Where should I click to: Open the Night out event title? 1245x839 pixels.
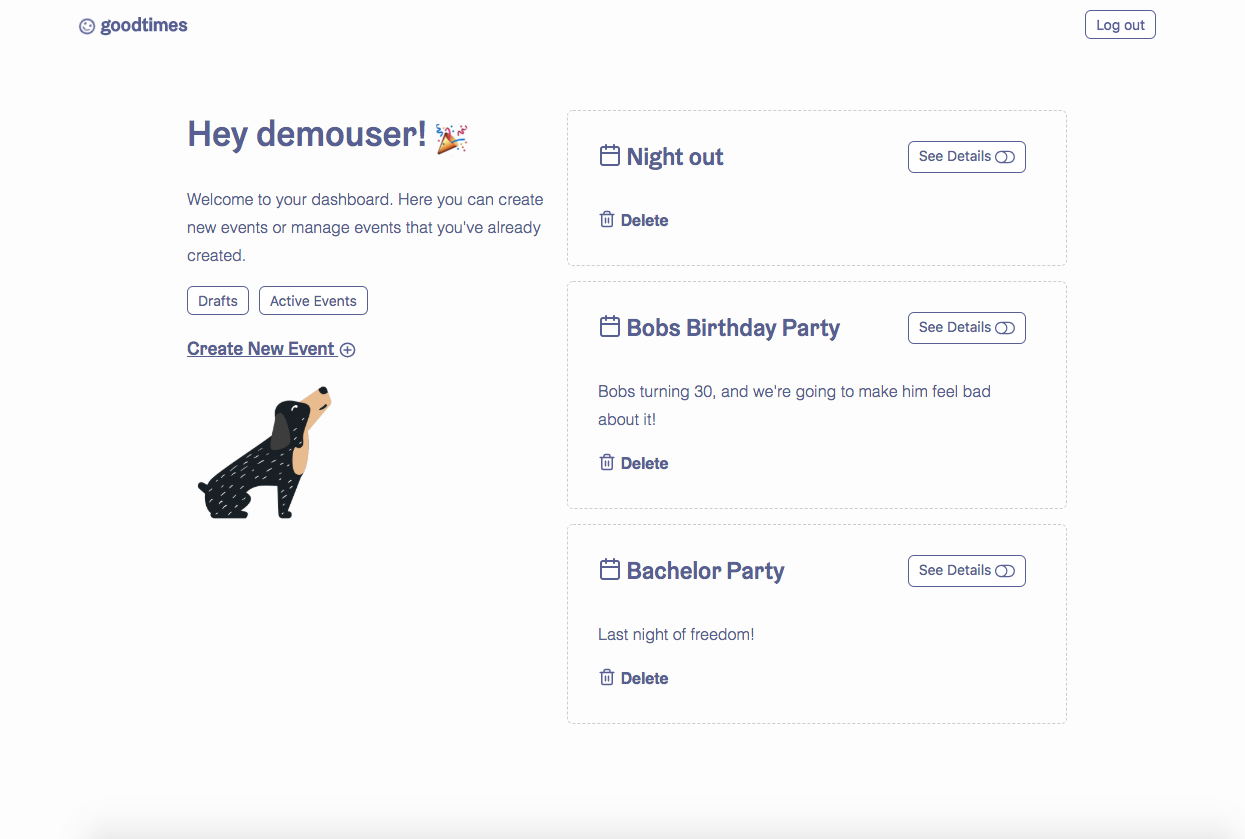(675, 157)
